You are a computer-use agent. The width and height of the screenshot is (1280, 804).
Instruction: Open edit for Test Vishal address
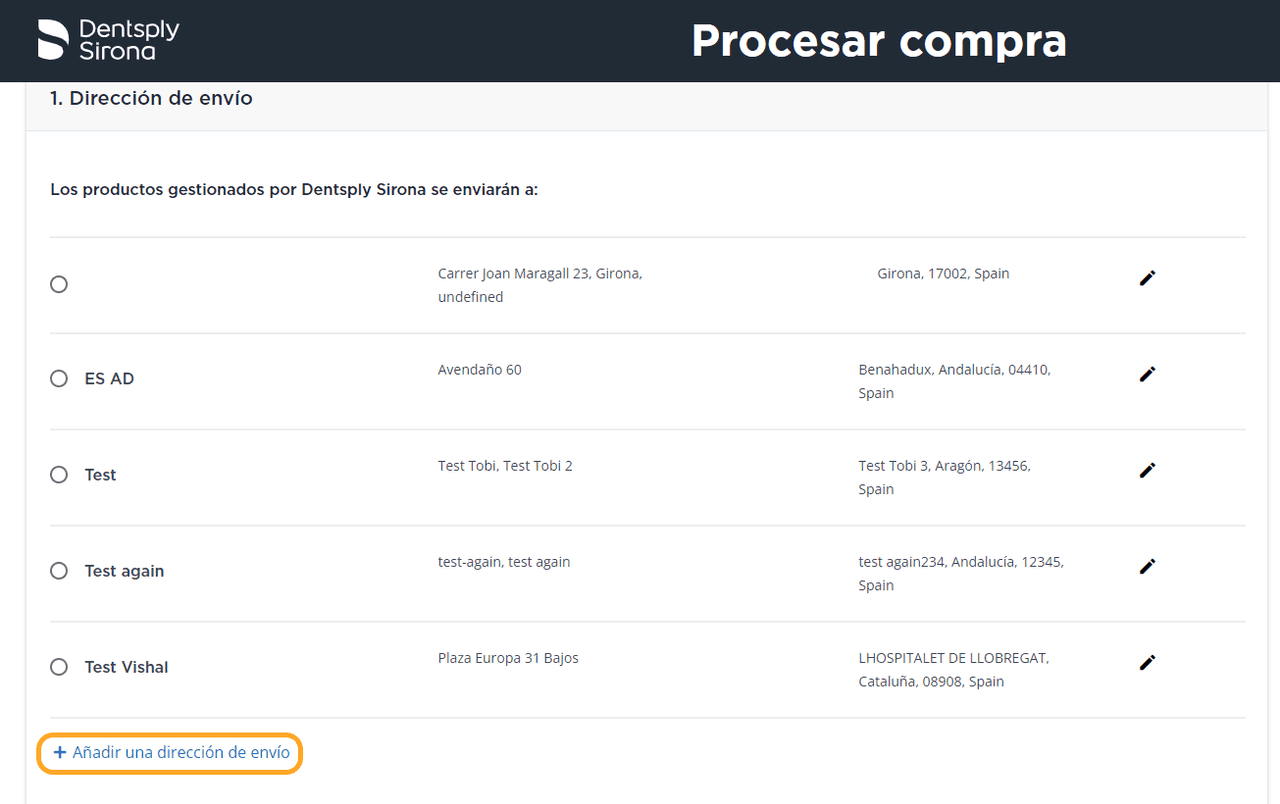pyautogui.click(x=1147, y=662)
